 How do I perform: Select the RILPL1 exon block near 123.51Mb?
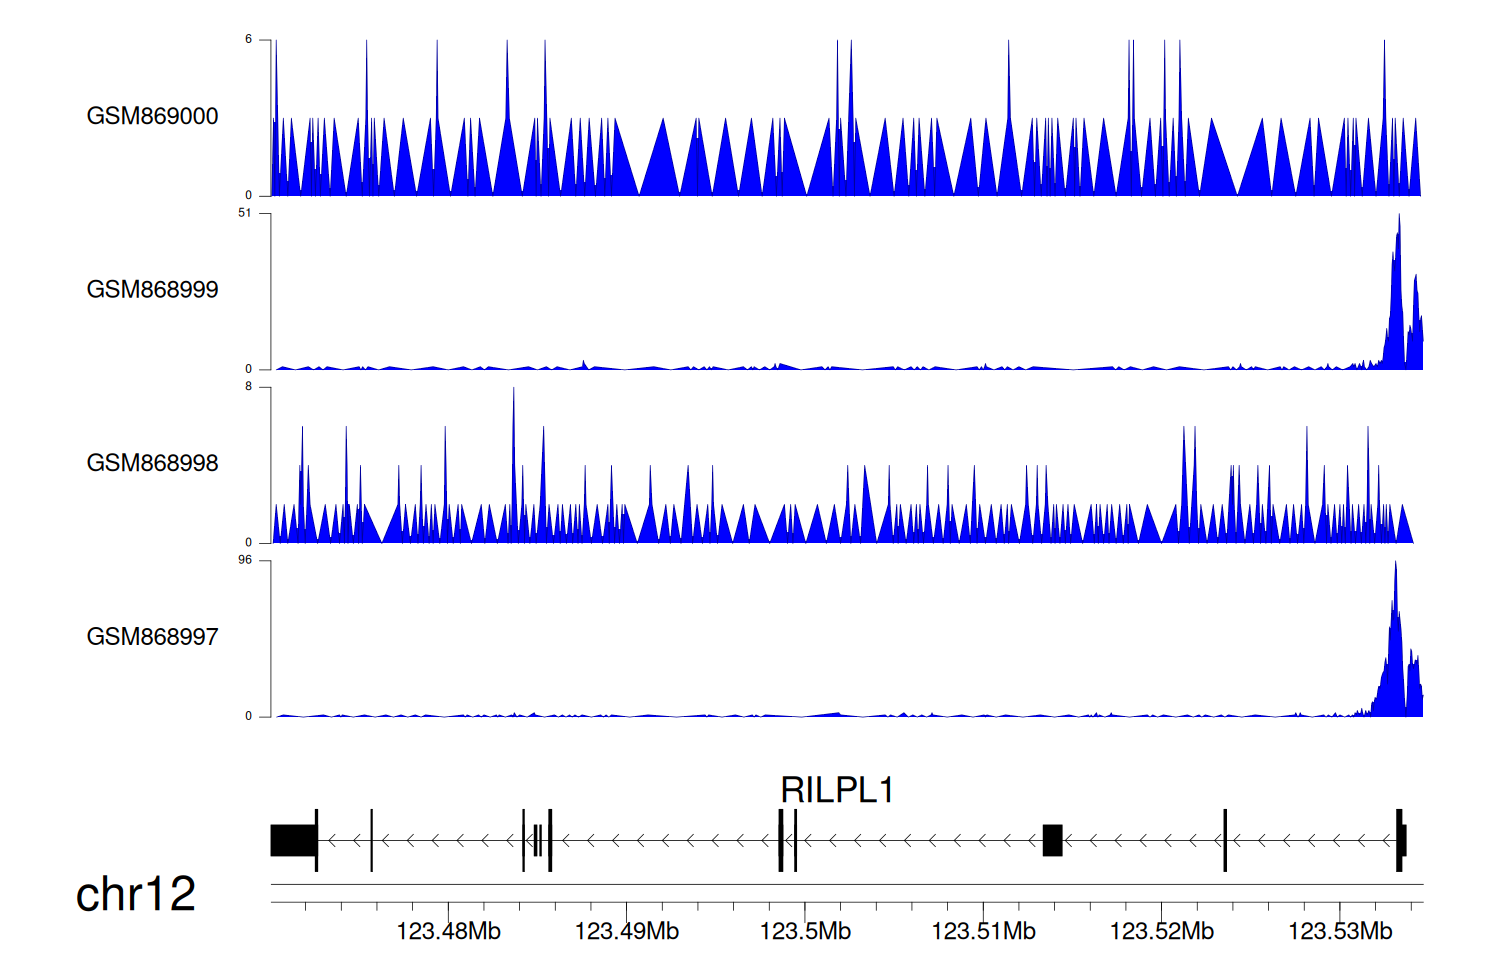(1052, 840)
